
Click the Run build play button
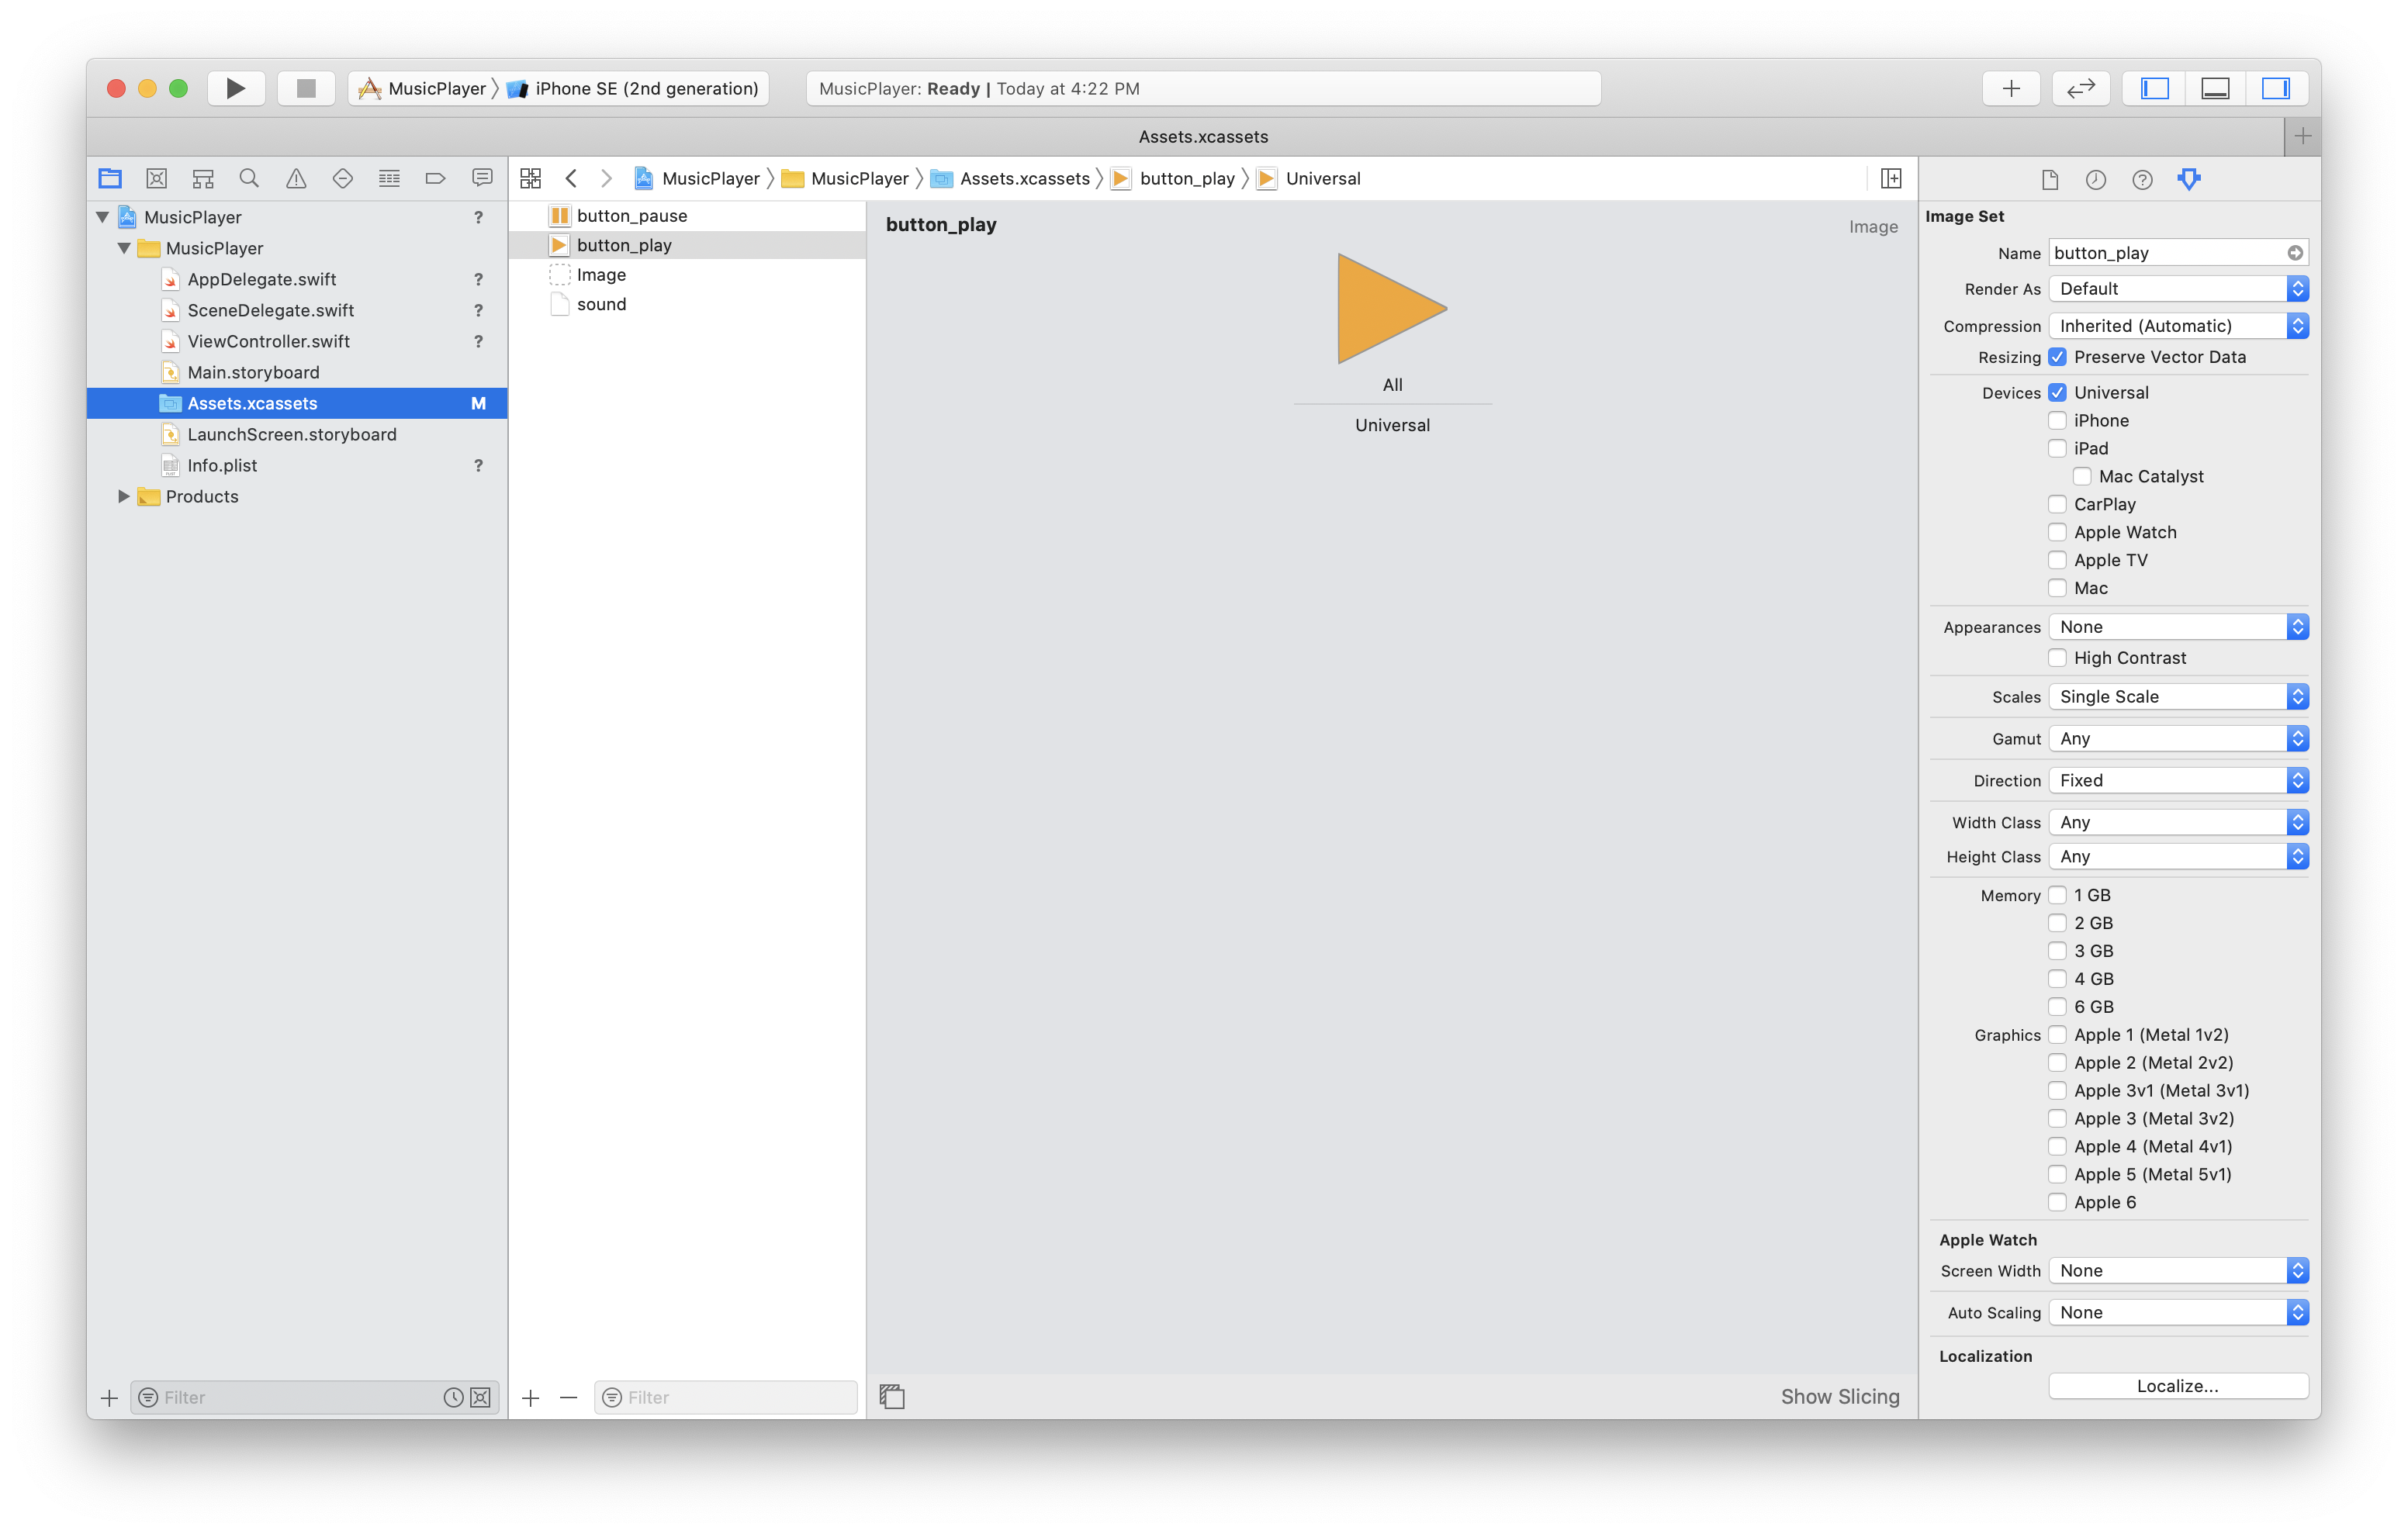(x=235, y=88)
